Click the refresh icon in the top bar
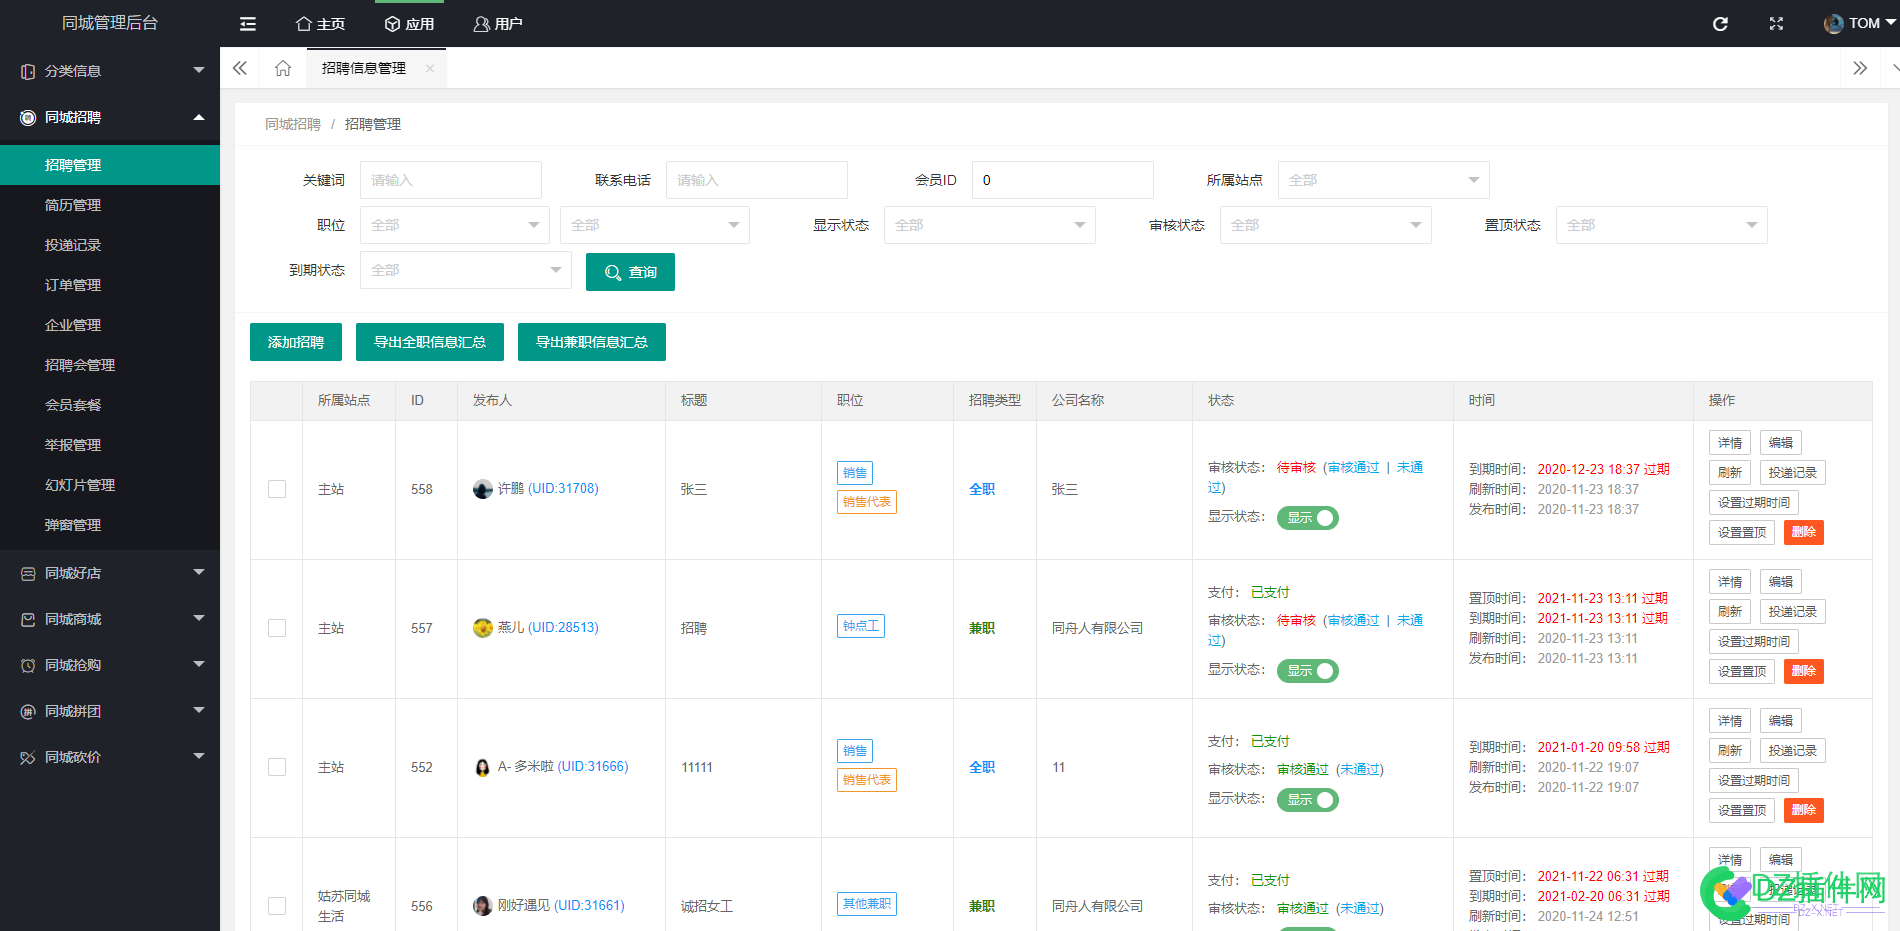 (1720, 23)
